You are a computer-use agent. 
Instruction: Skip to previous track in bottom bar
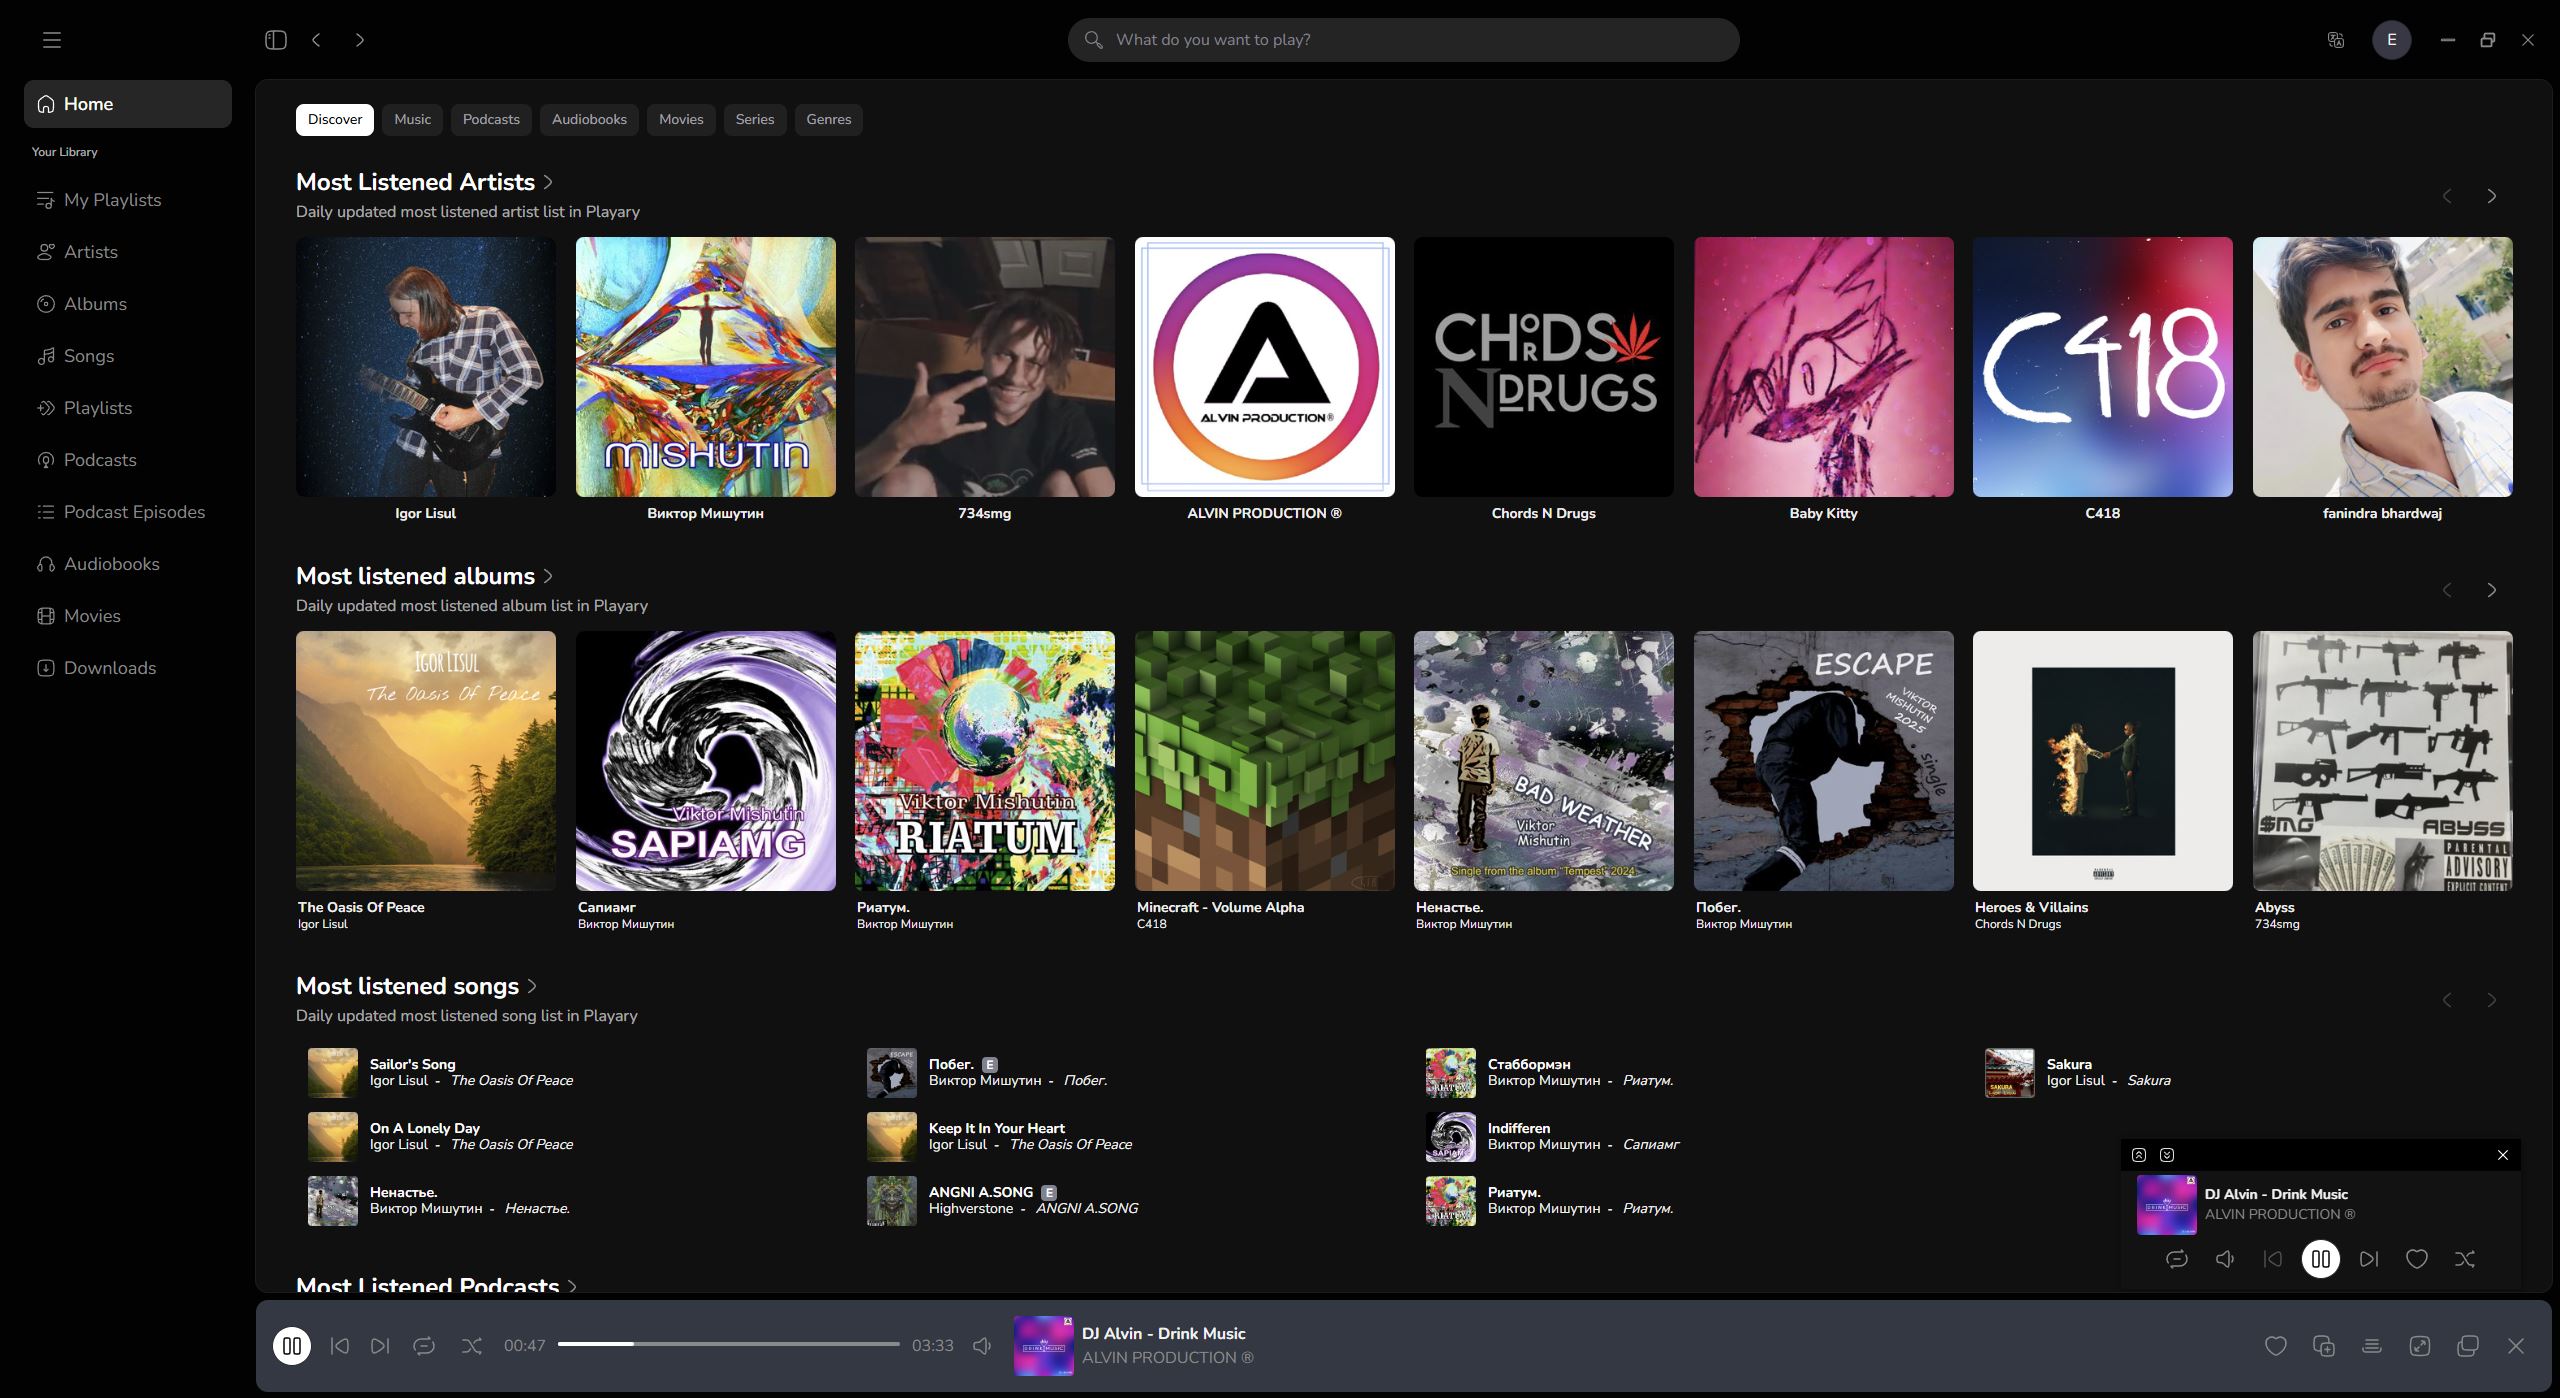coord(340,1346)
